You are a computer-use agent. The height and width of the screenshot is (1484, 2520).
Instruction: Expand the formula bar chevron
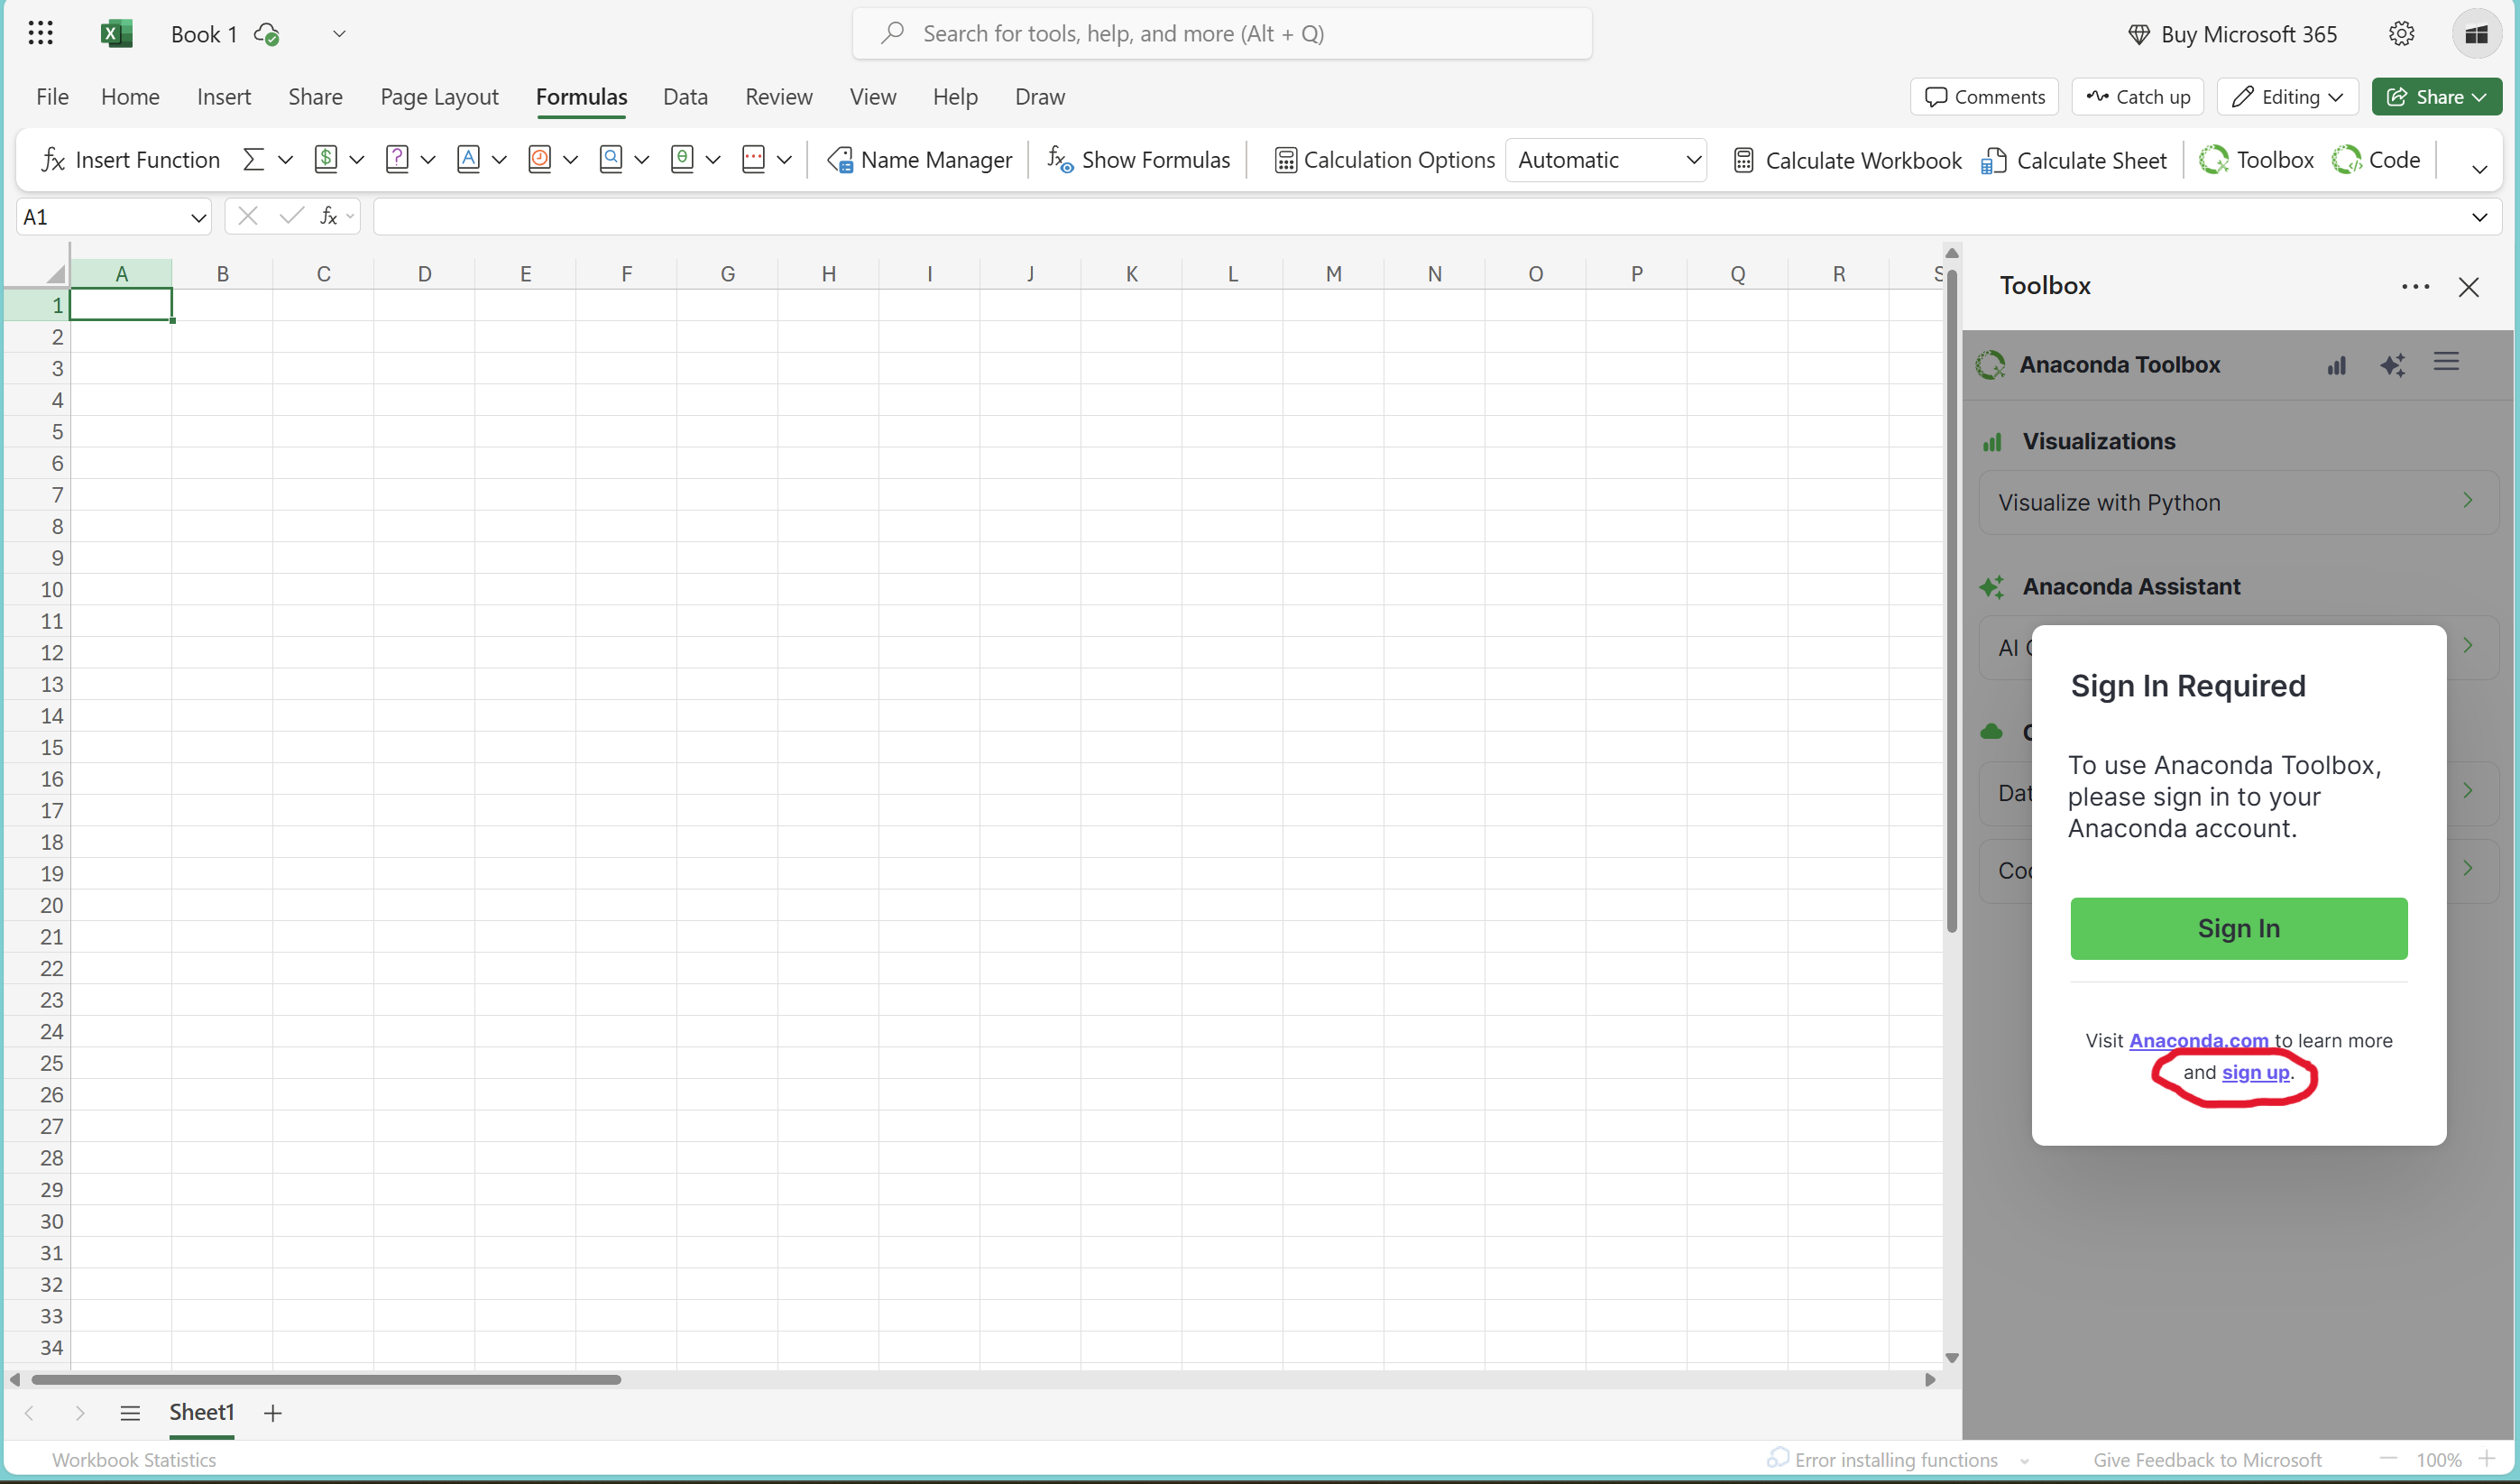2479,217
